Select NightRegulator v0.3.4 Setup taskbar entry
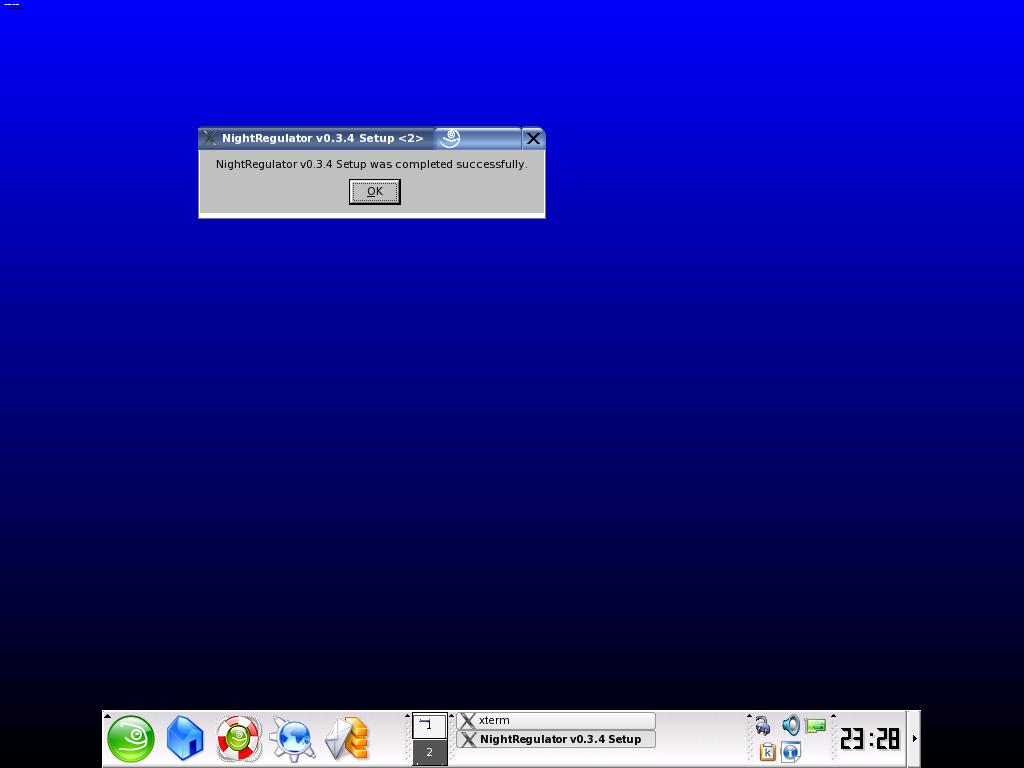This screenshot has height=768, width=1024. click(x=556, y=739)
